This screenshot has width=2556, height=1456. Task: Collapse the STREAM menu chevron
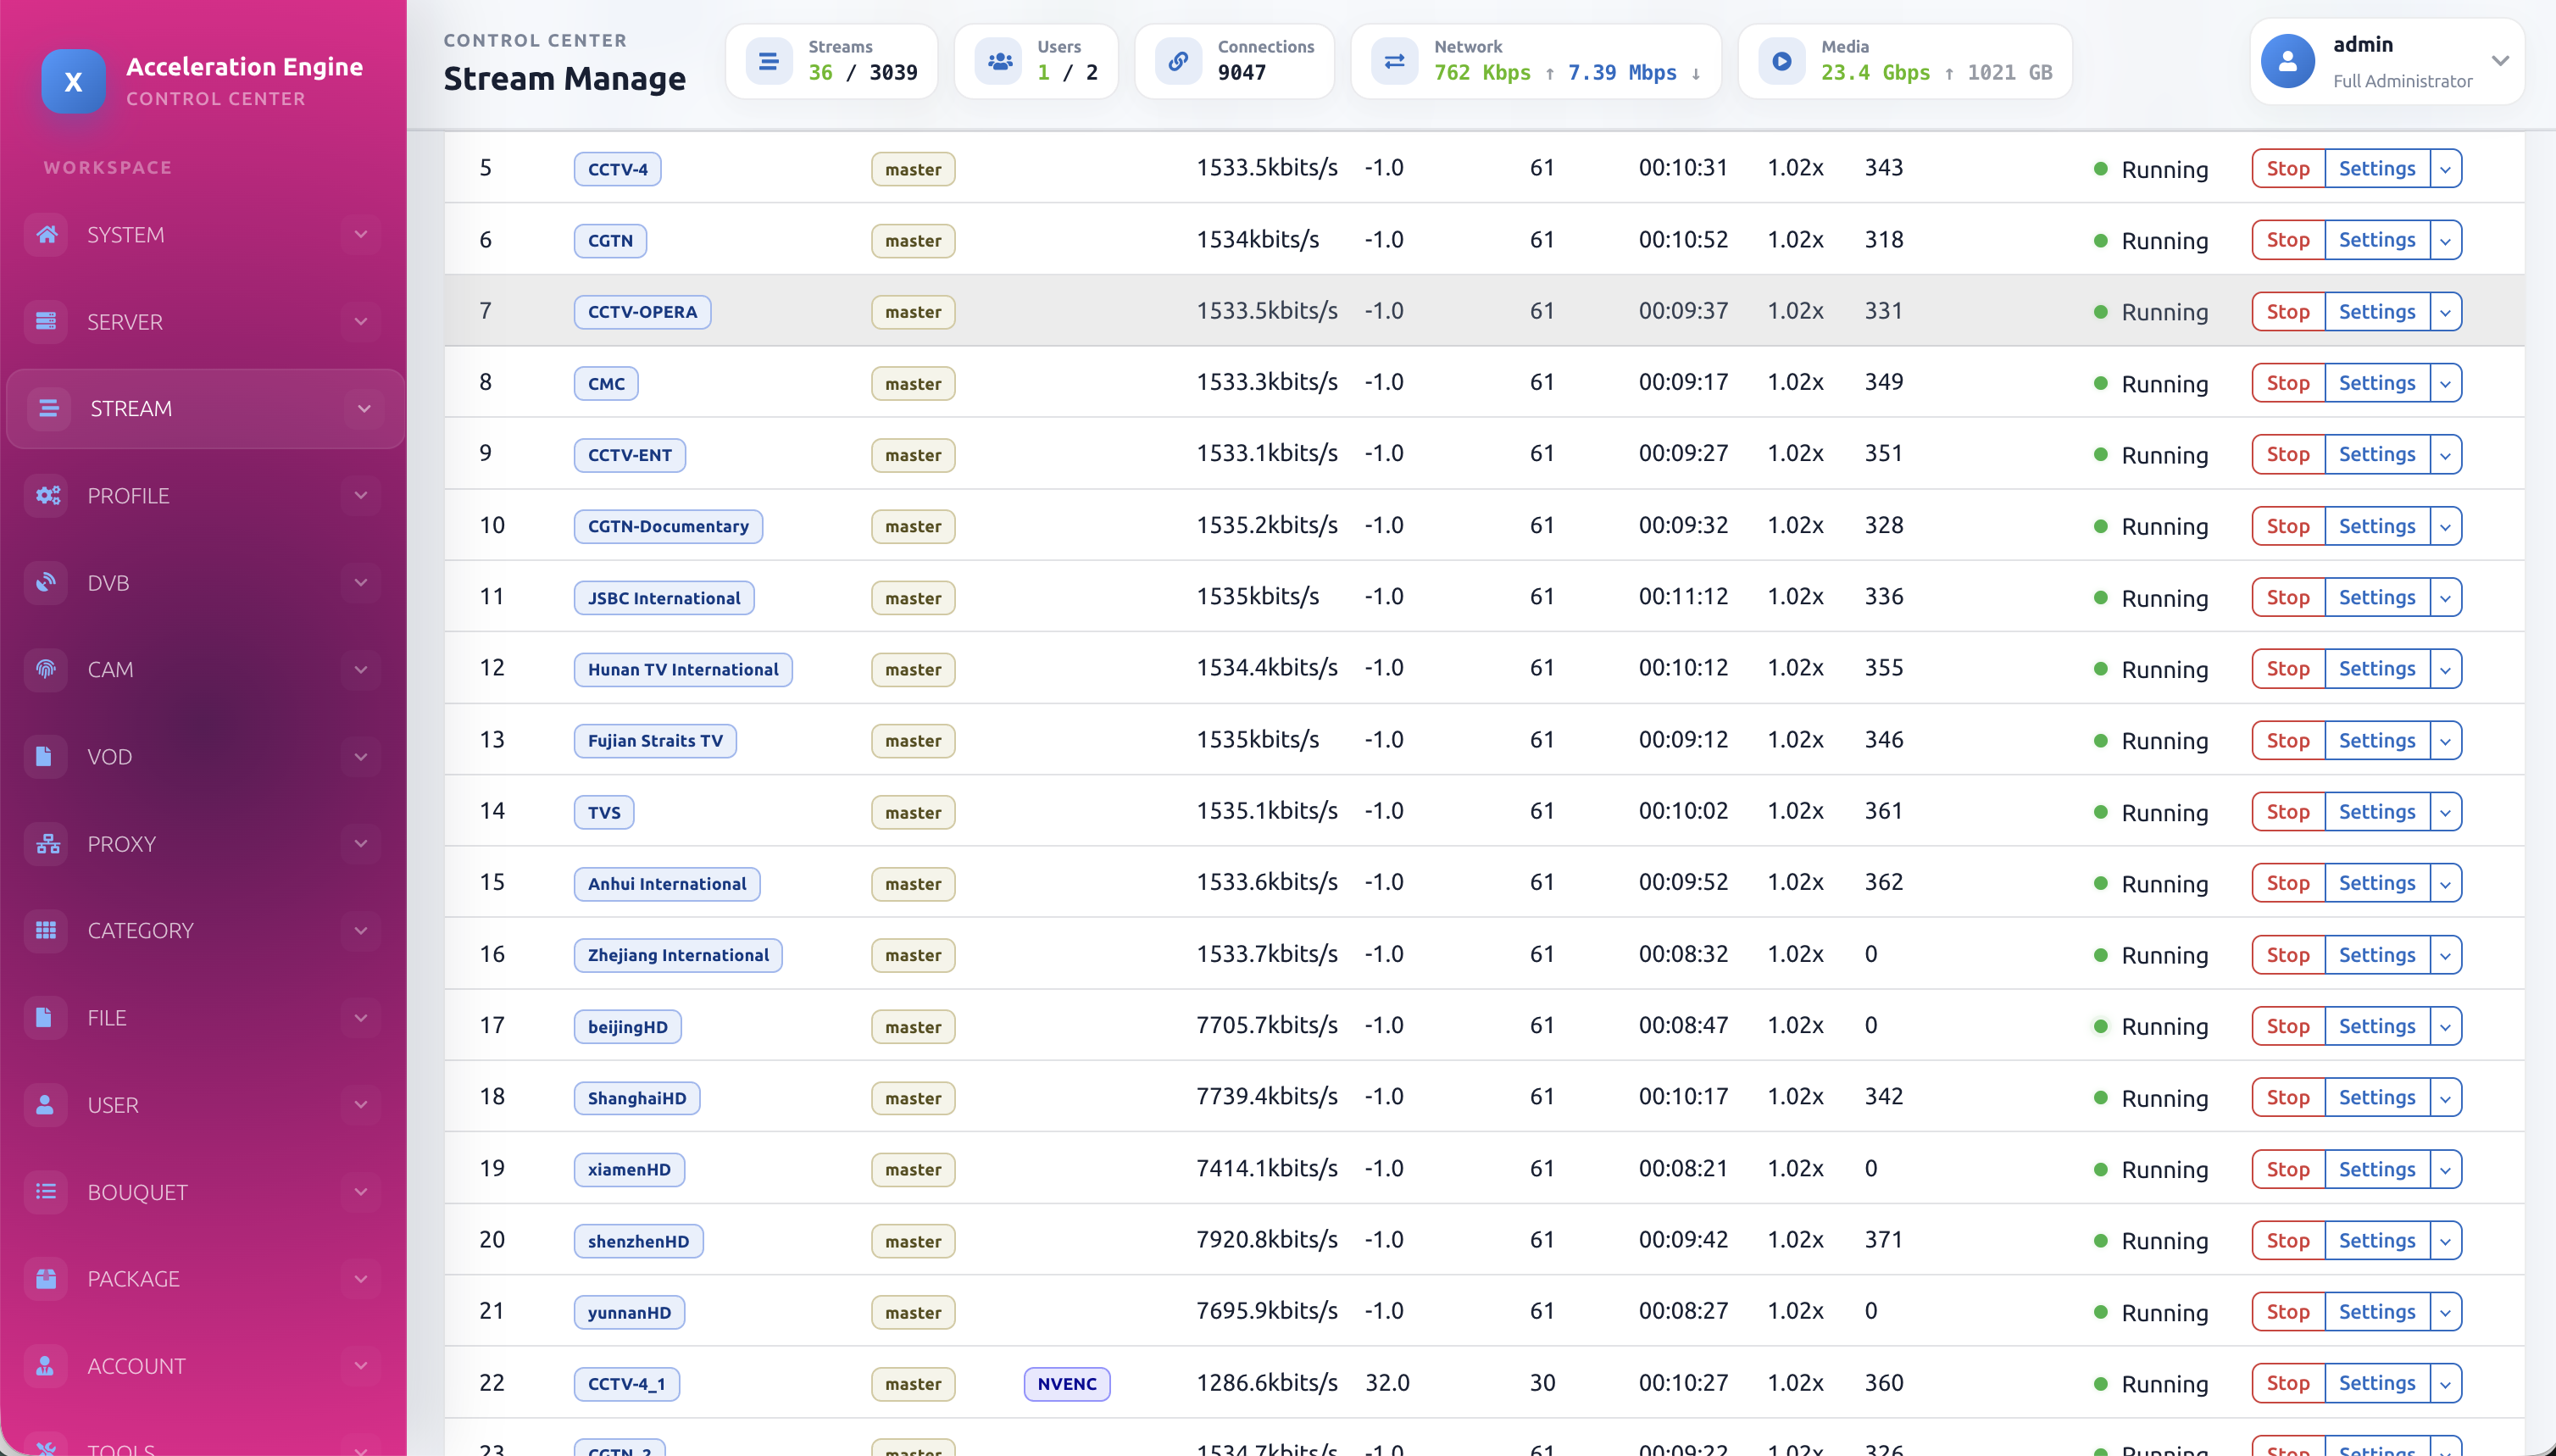364,408
